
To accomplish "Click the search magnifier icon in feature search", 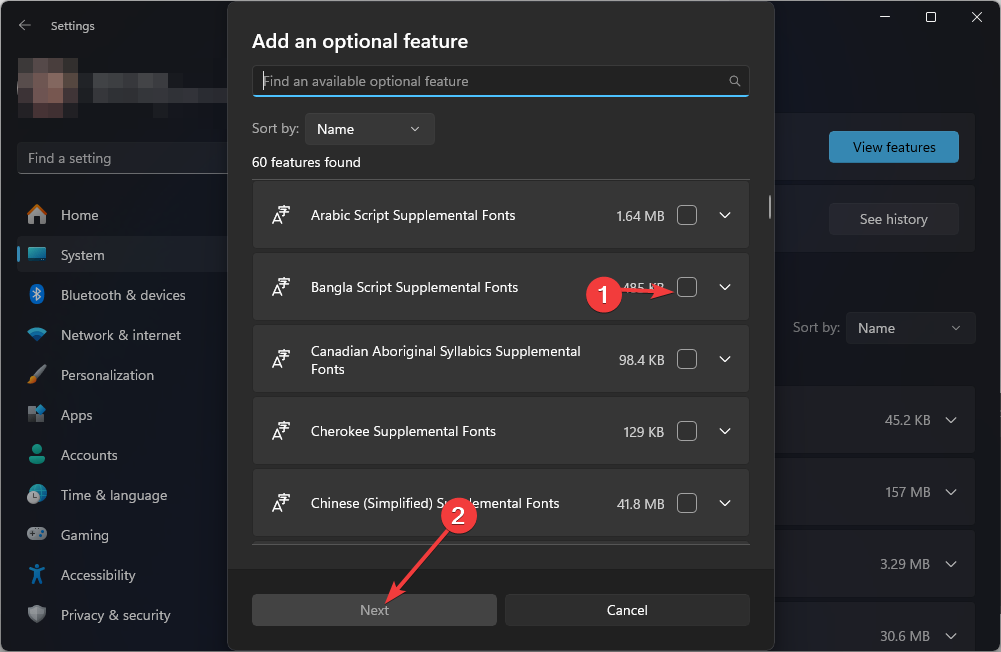I will [735, 81].
